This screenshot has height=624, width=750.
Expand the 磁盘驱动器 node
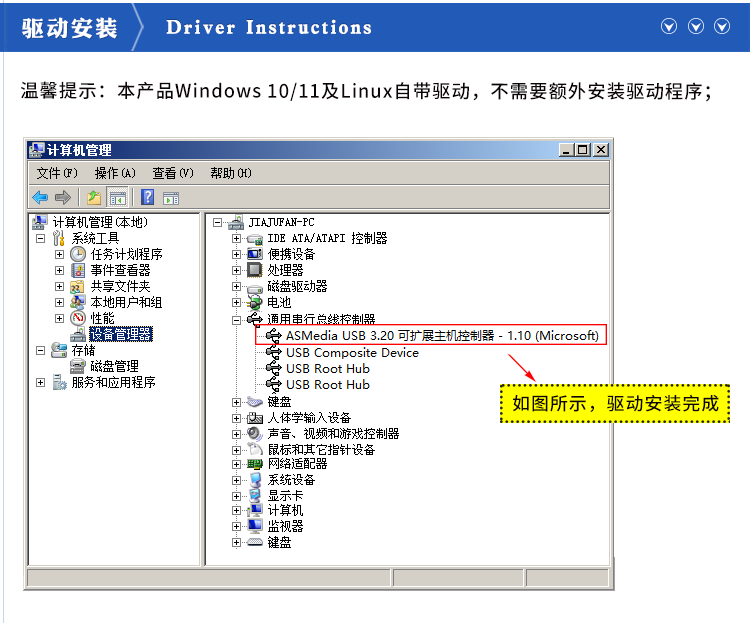pos(236,286)
